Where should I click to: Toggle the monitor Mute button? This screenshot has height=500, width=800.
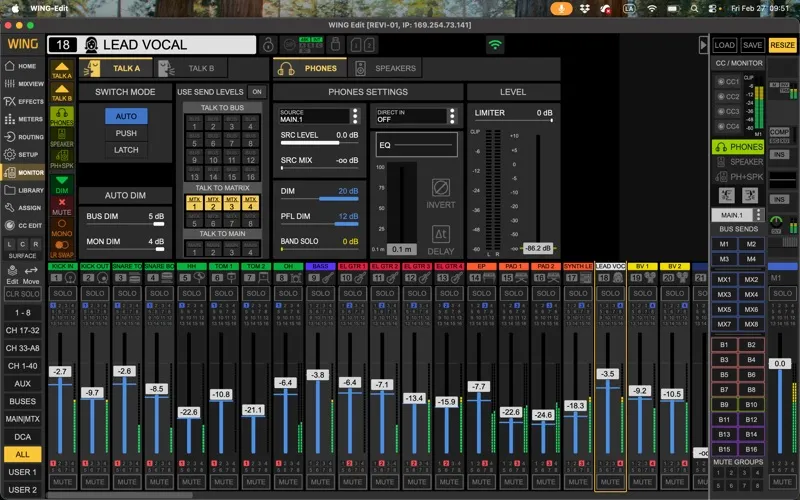click(62, 206)
